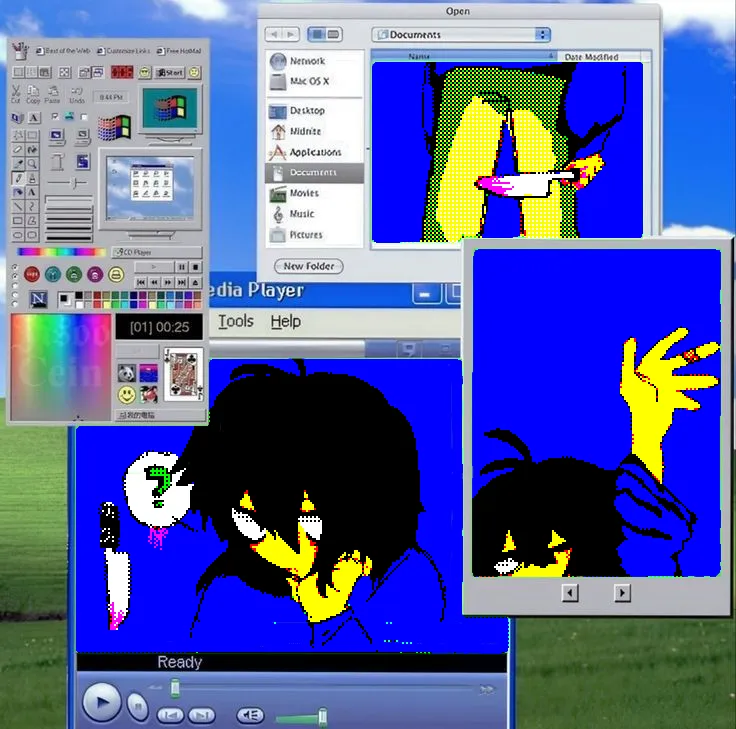Image resolution: width=736 pixels, height=729 pixels.
Task: Click the Free HotMail link
Action: point(179,51)
